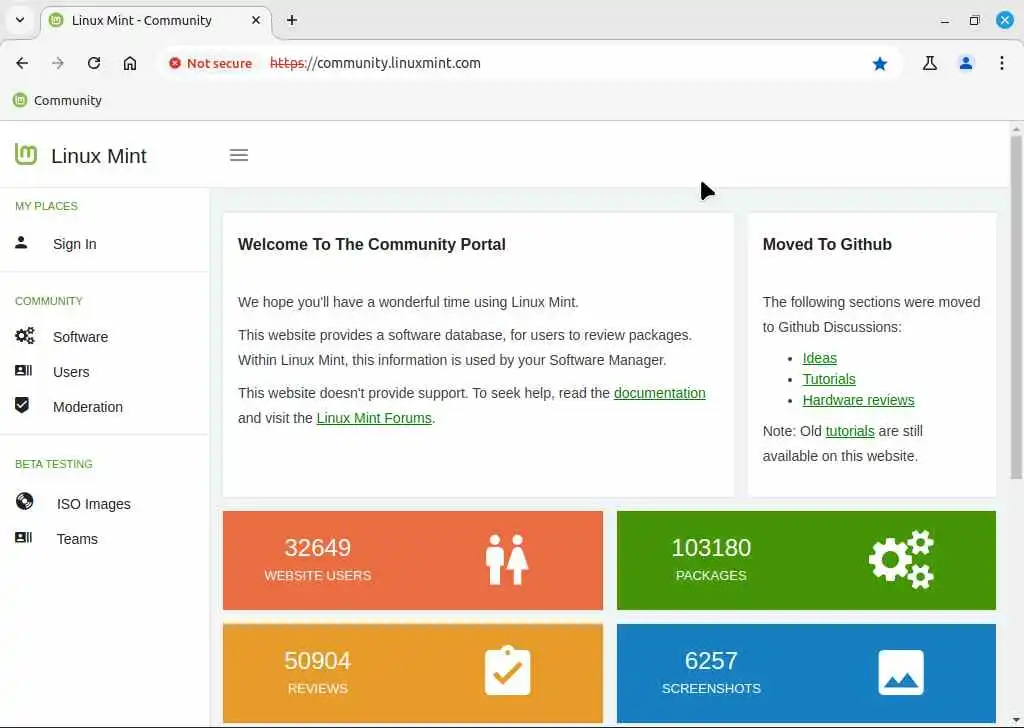1024x728 pixels.
Task: Follow the Linux Mint Forums link
Action: click(374, 418)
